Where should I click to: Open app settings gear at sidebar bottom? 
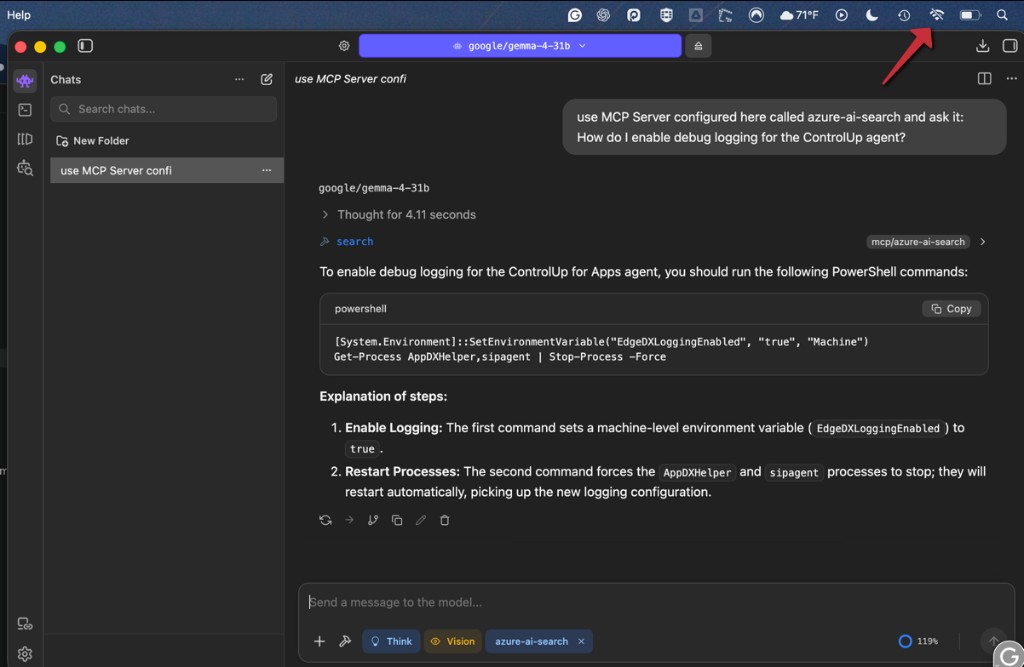tap(25, 653)
